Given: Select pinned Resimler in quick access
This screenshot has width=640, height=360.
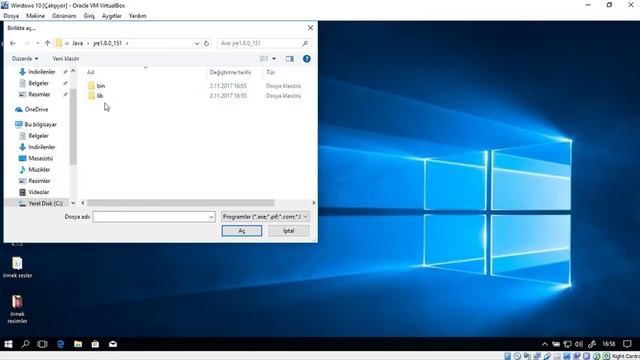Looking at the screenshot, I should (x=39, y=94).
